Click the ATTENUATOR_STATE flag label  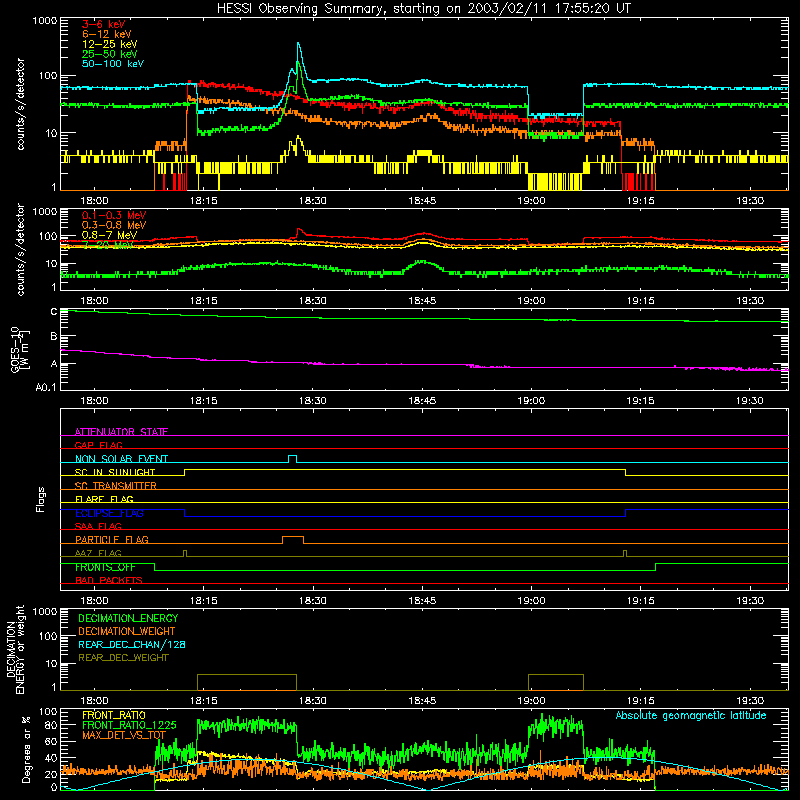(121, 432)
